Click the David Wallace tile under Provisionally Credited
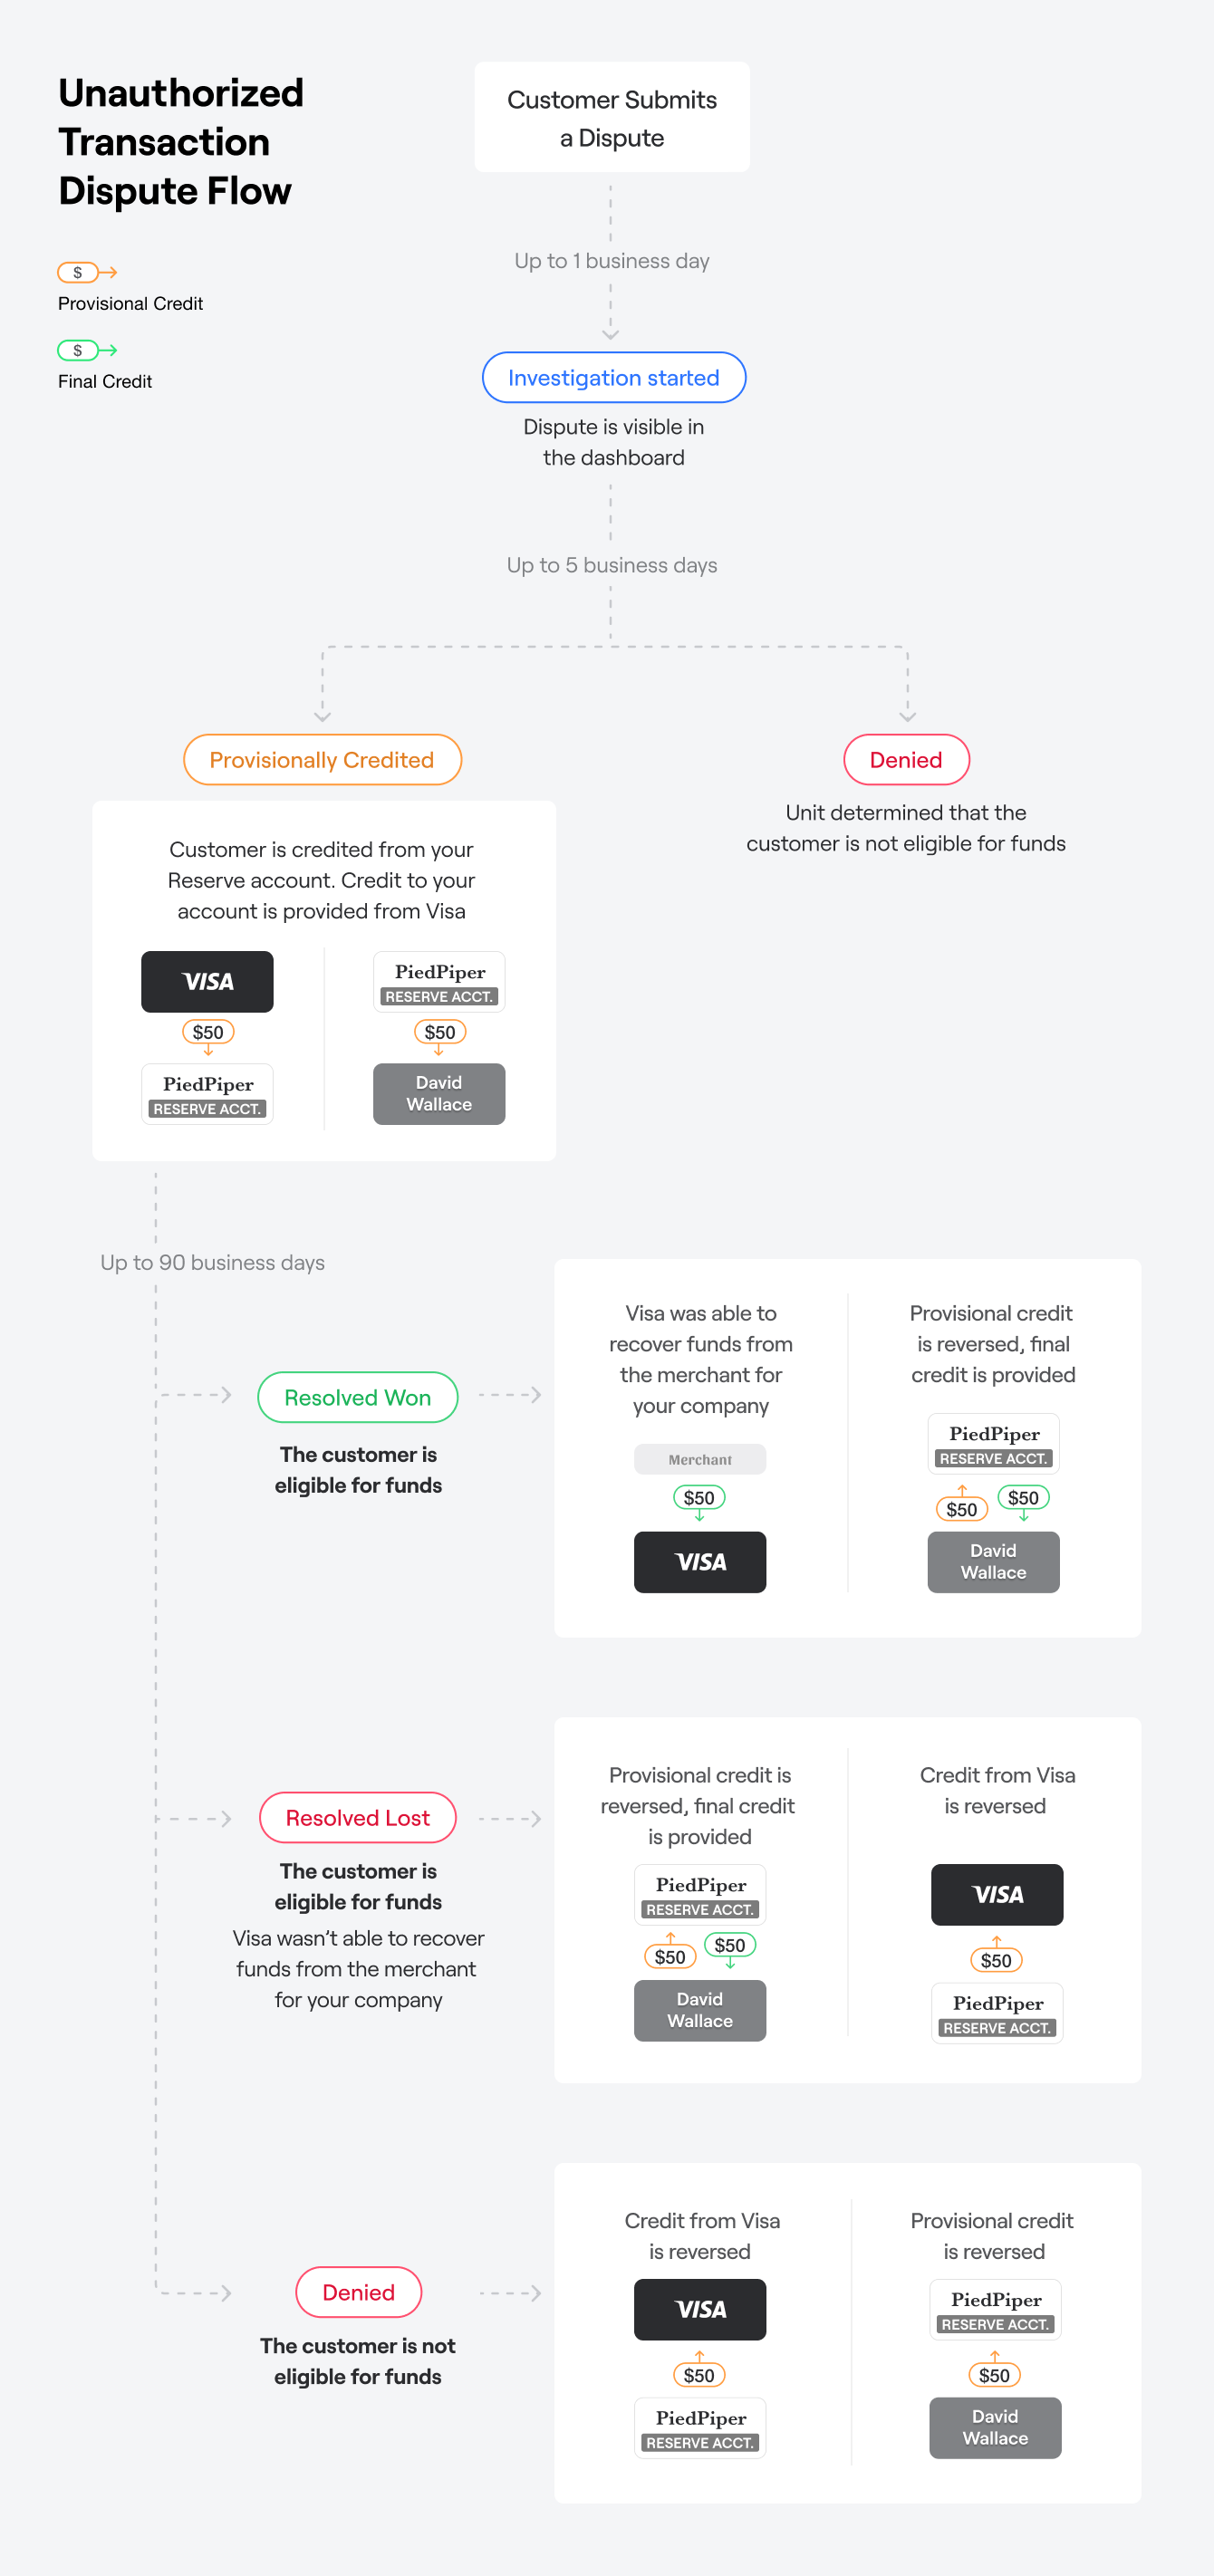 tap(439, 1093)
